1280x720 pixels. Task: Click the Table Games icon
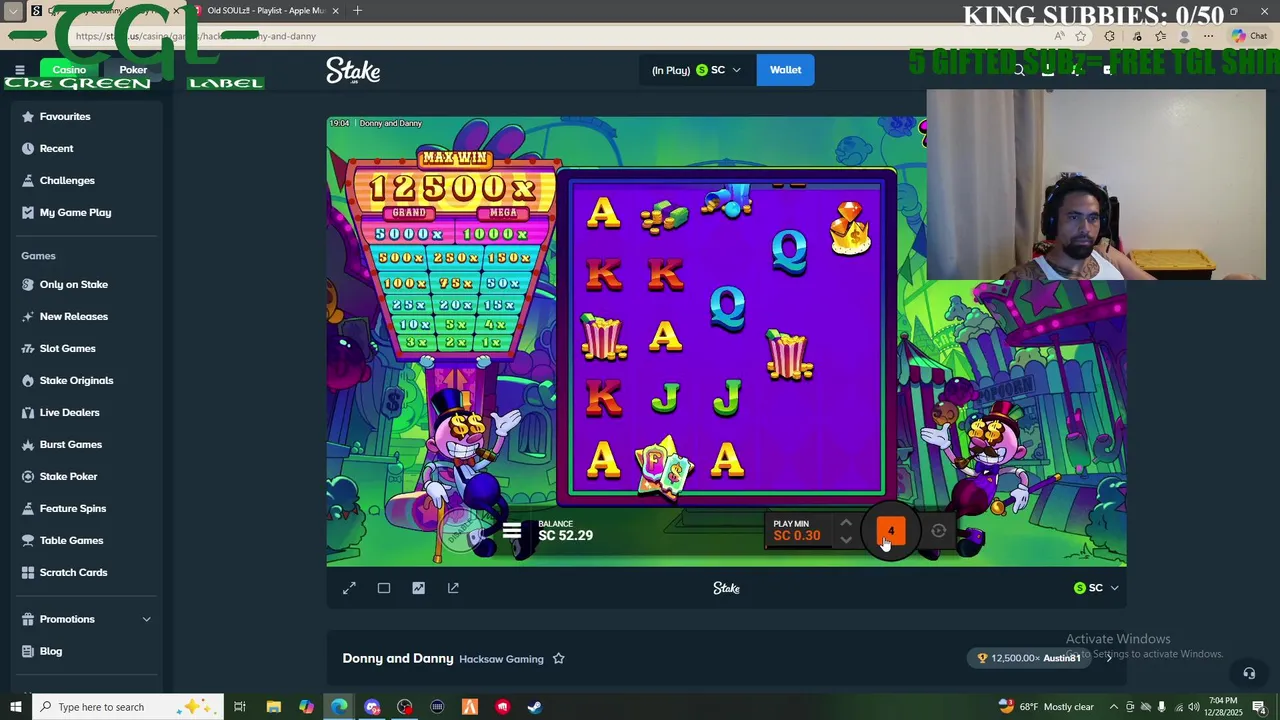coord(28,540)
